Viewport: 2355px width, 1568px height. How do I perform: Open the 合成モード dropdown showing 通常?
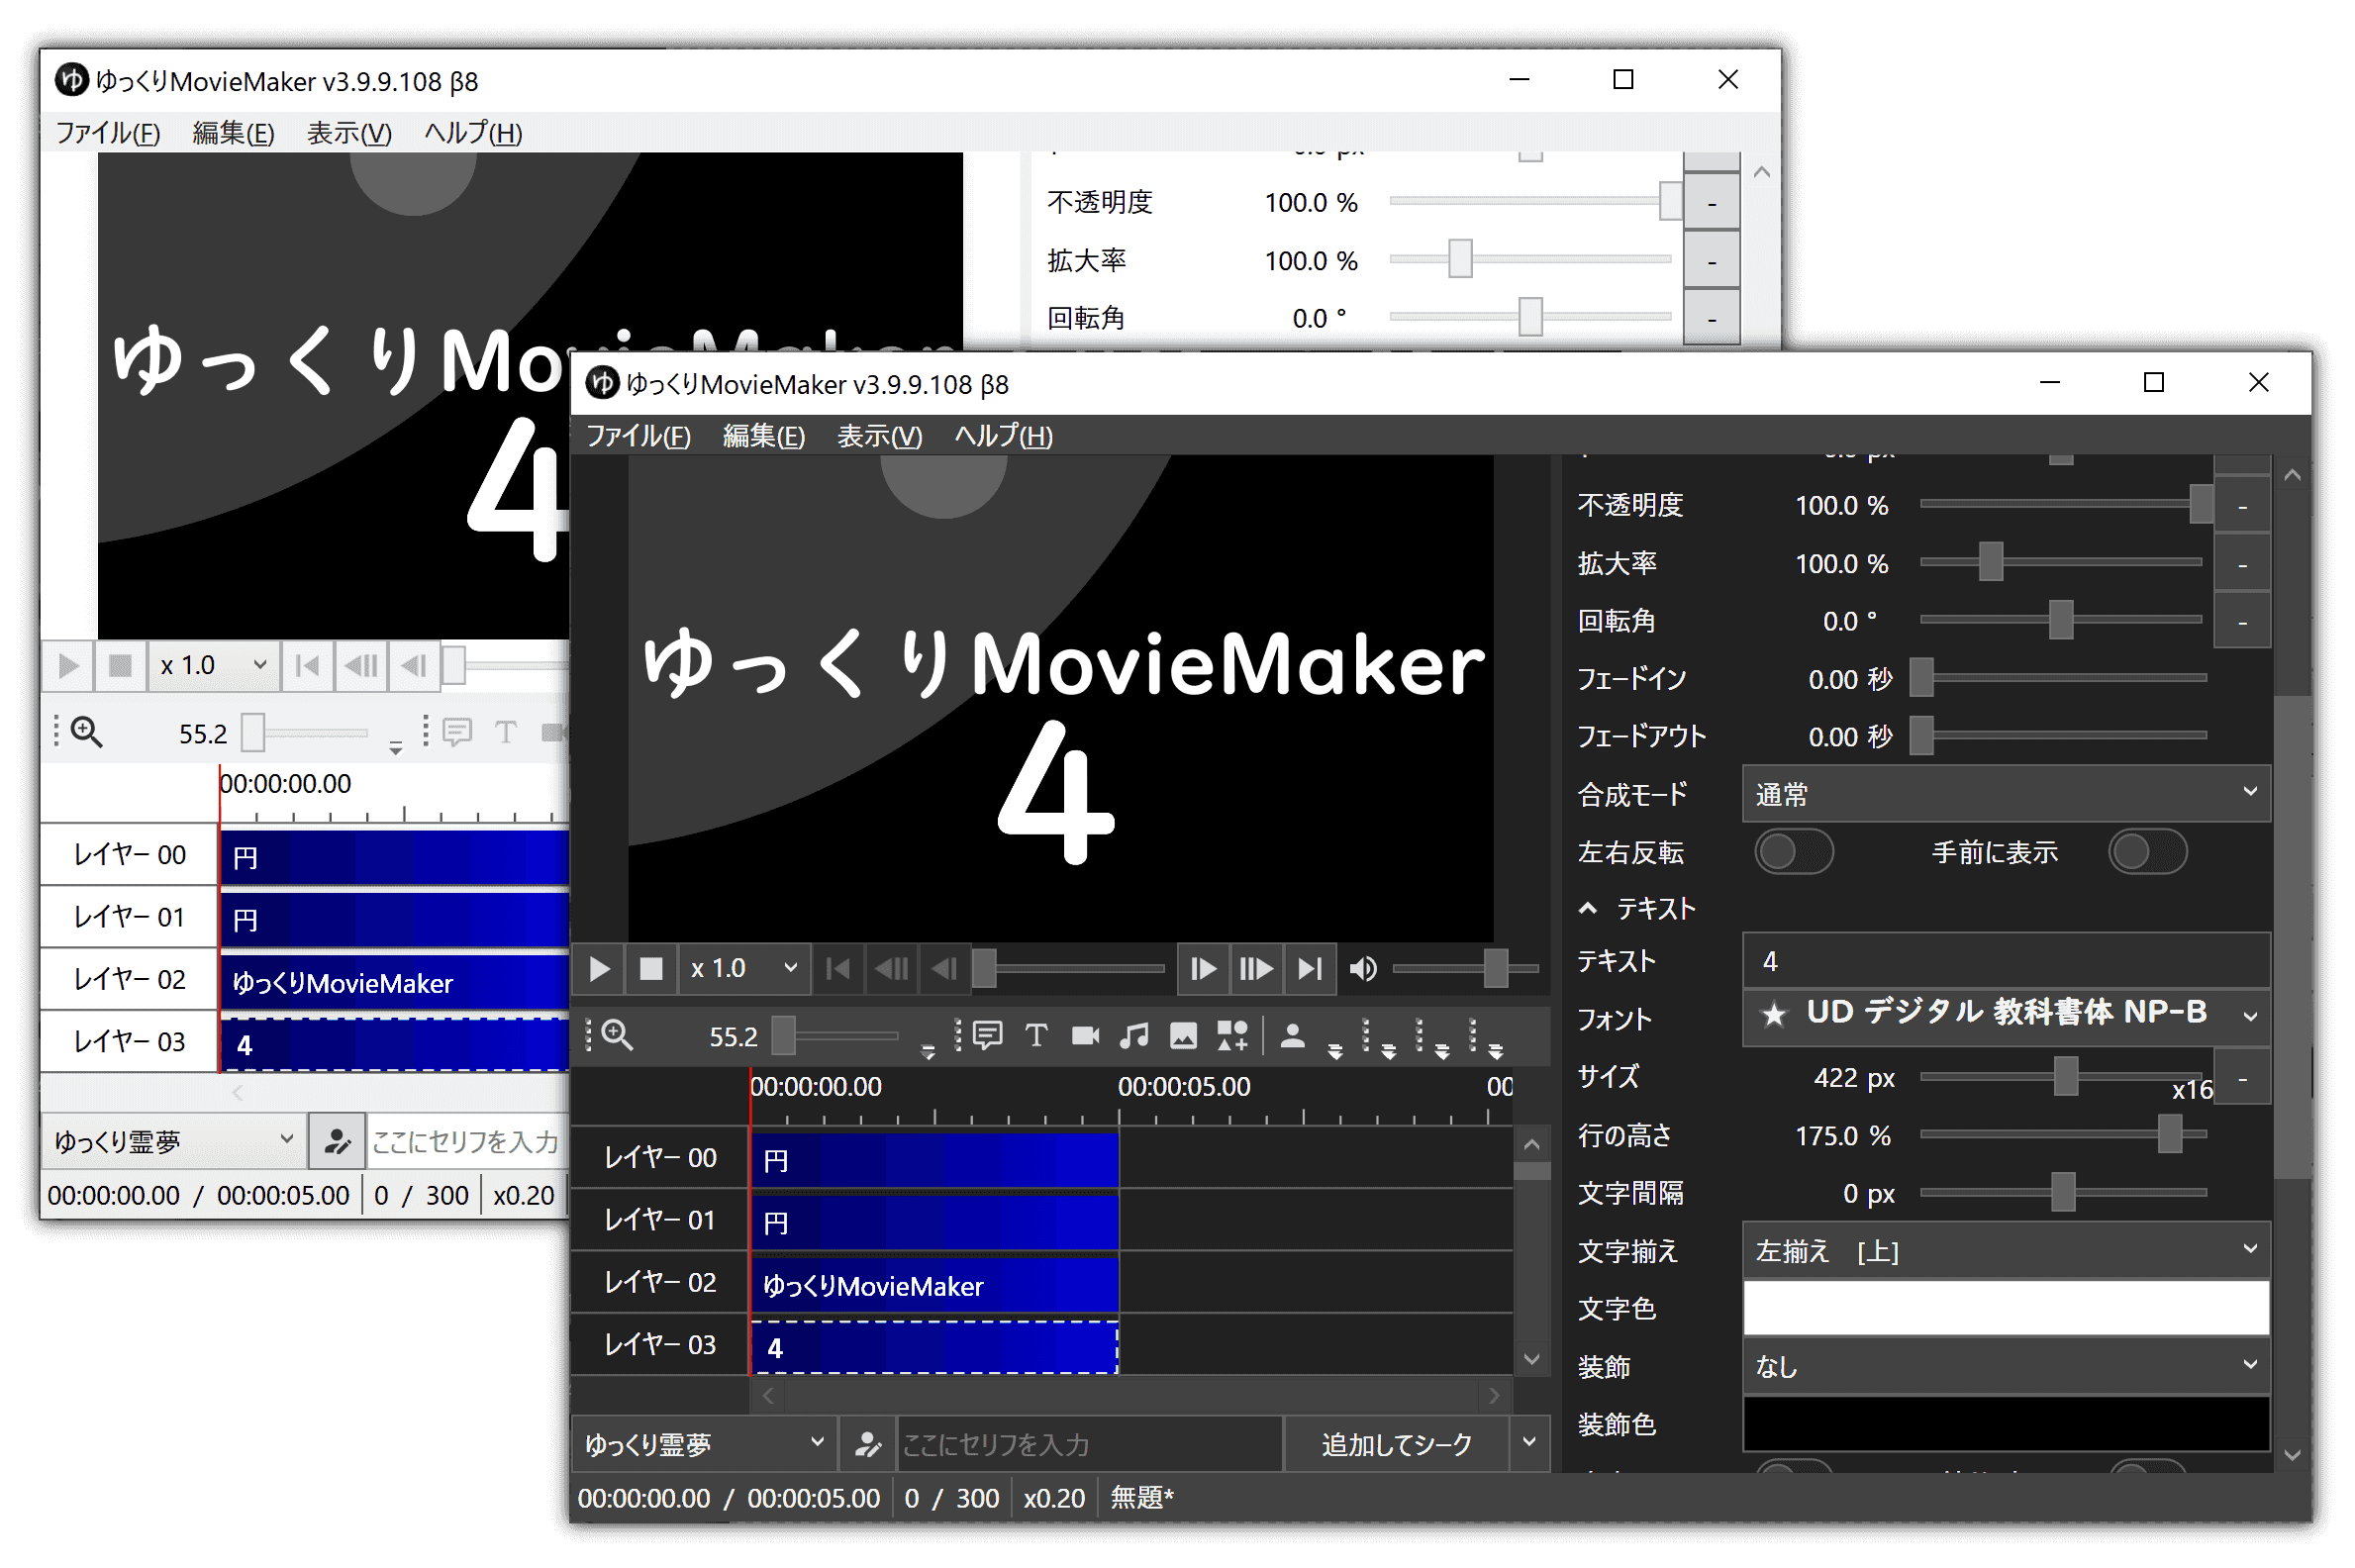click(2004, 793)
